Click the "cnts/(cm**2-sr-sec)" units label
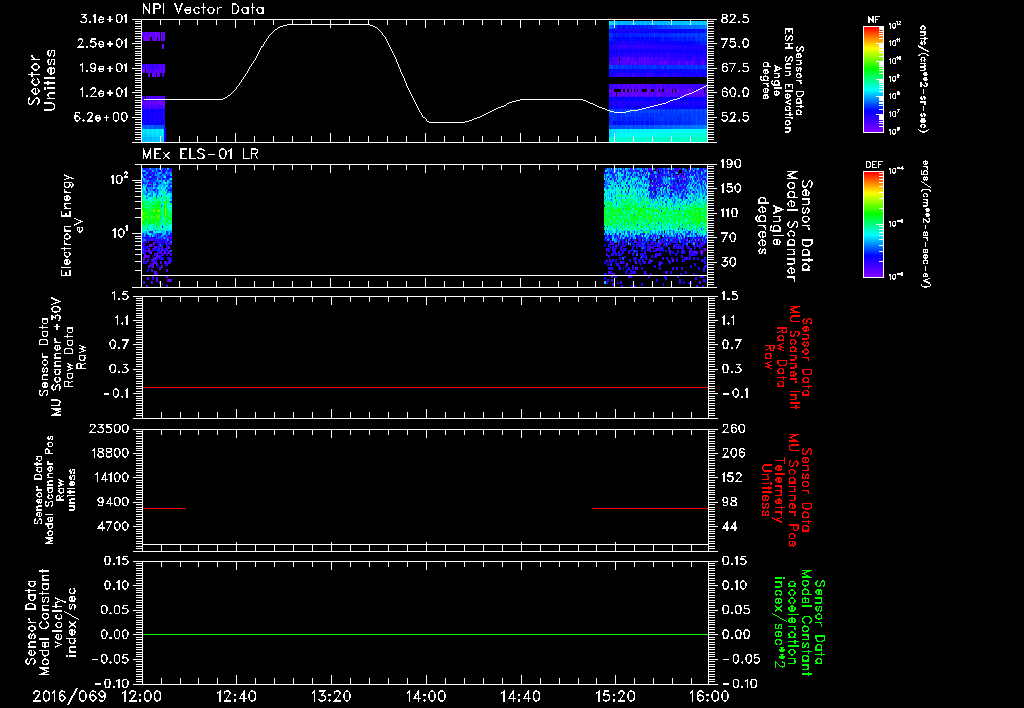 (x=923, y=78)
